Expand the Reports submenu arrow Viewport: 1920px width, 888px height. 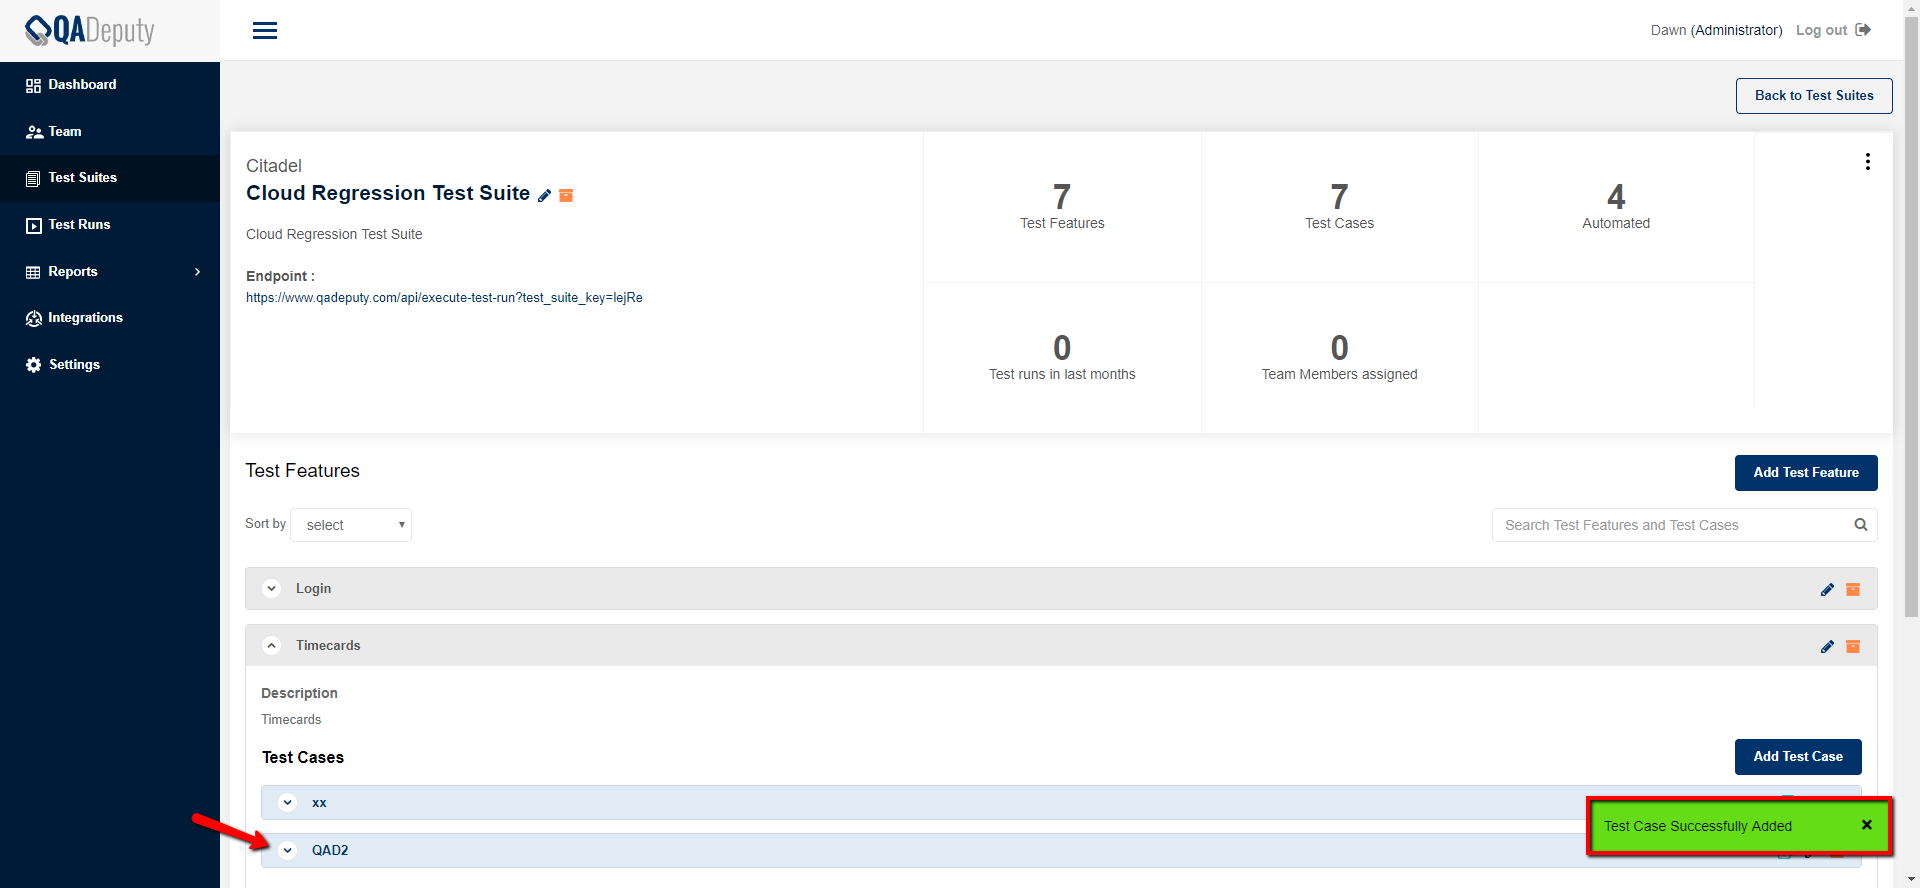pos(198,272)
